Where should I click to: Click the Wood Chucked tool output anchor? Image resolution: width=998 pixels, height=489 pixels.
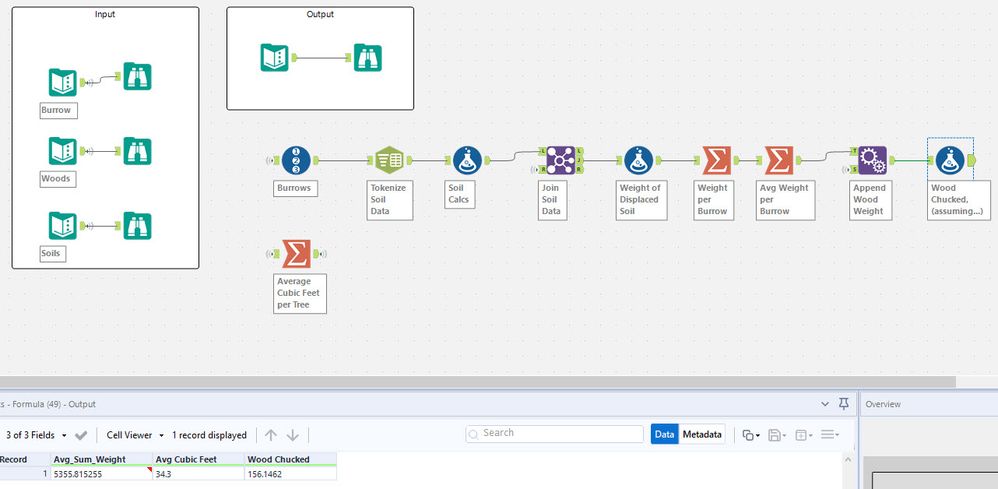click(x=971, y=160)
